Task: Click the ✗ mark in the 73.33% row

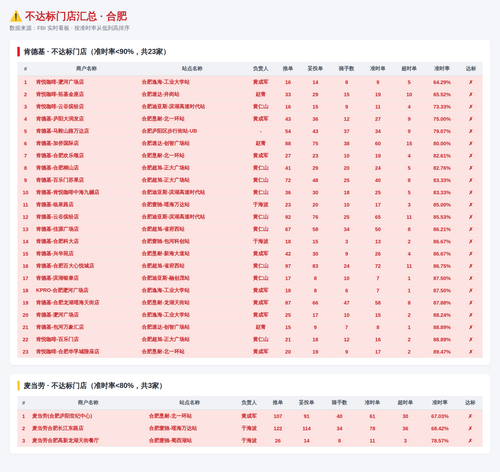Action: [x=471, y=107]
